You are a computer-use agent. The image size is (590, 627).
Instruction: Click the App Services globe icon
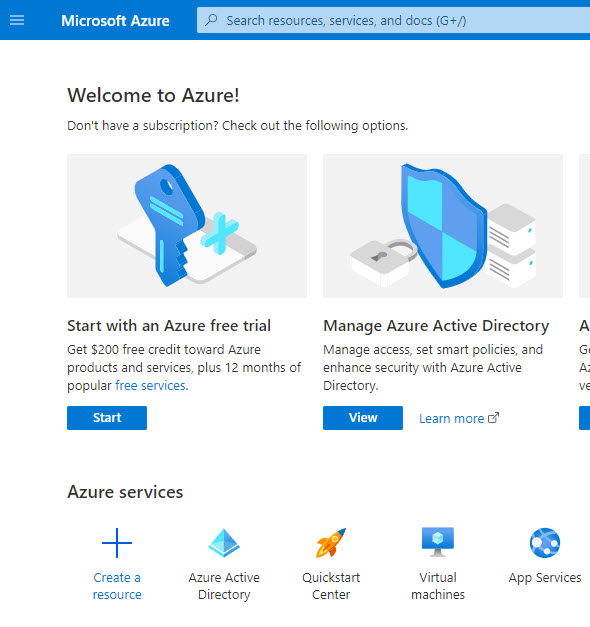(545, 543)
